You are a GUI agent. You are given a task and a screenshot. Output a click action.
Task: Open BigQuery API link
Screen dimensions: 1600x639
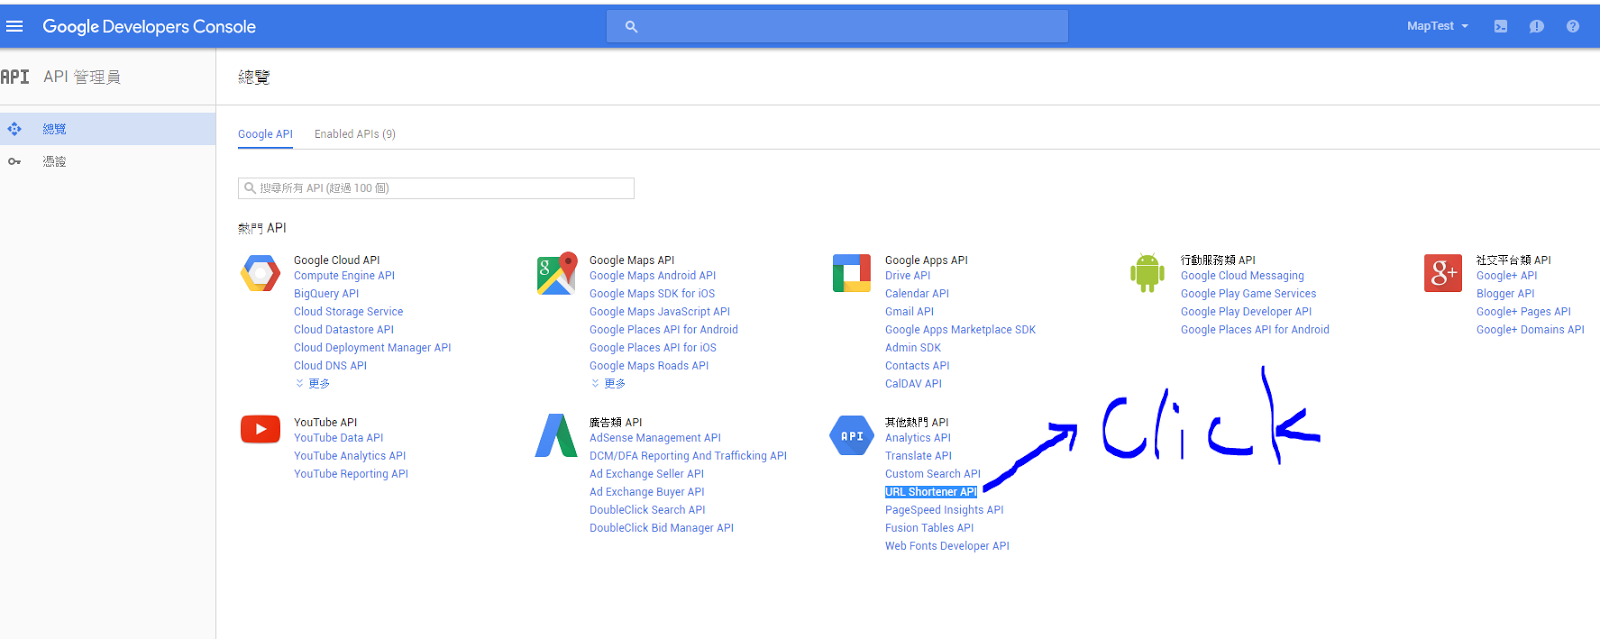(326, 294)
